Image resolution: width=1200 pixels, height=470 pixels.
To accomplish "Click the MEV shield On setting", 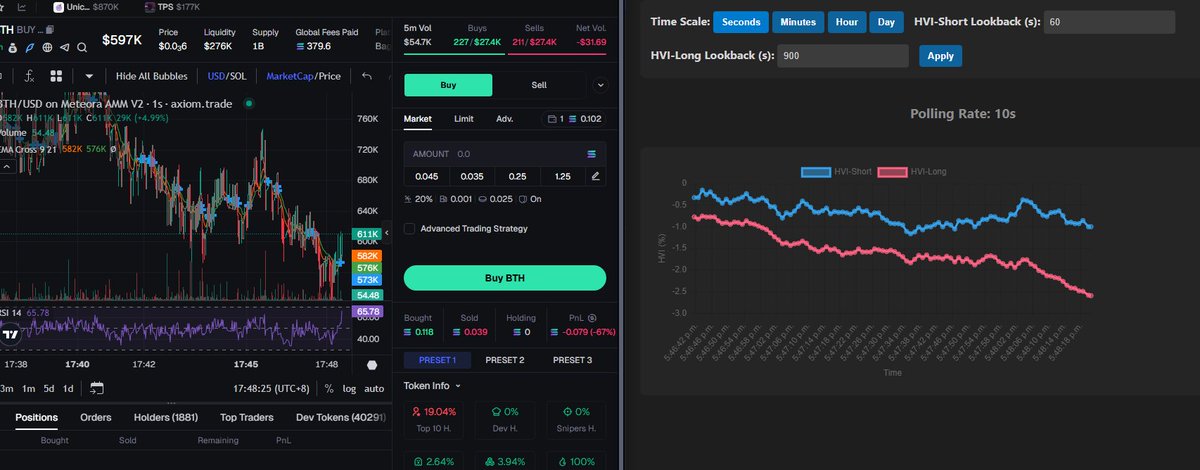I will 530,199.
